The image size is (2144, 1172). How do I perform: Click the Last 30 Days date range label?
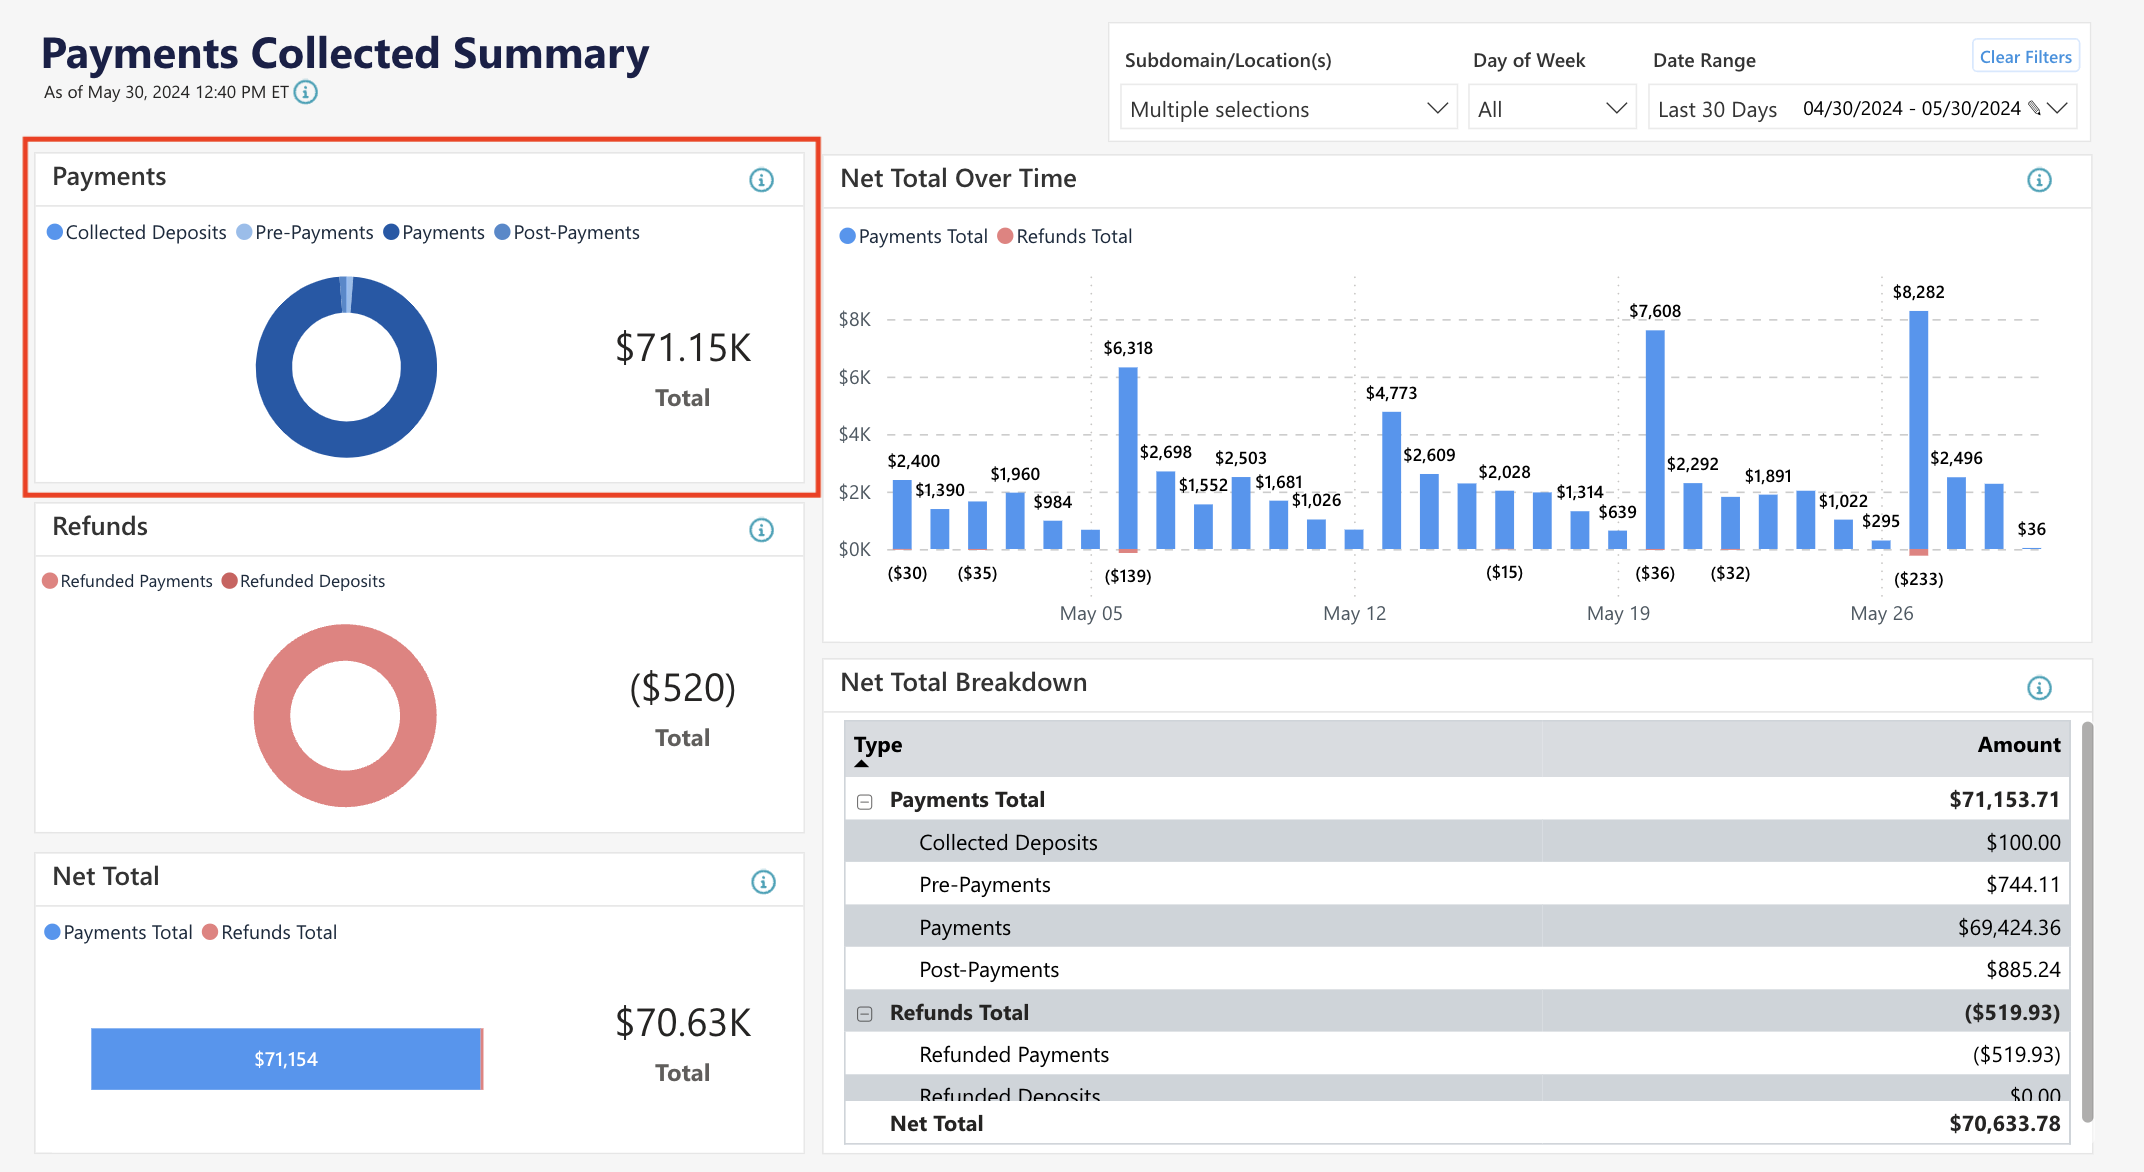point(1717,108)
